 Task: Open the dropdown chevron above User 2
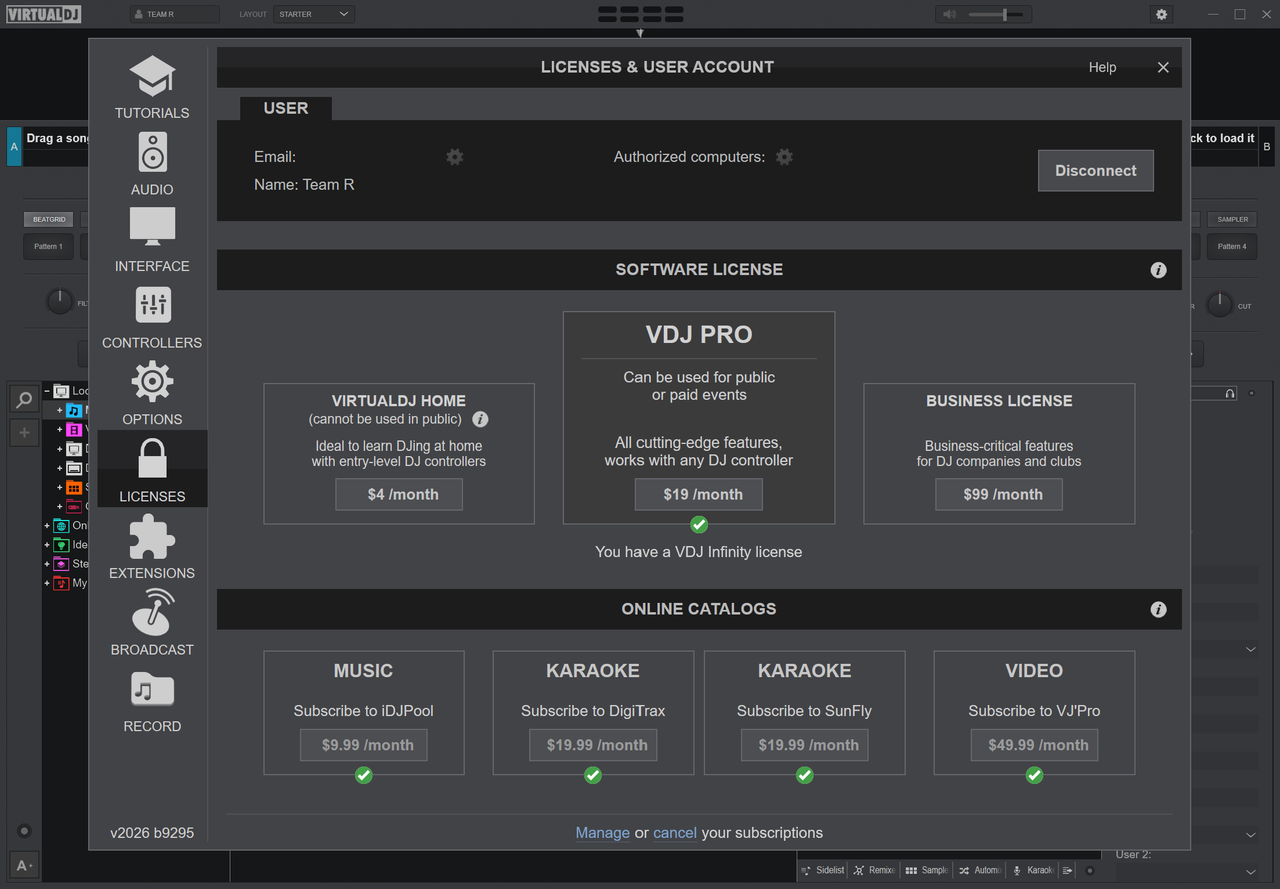[x=1250, y=835]
